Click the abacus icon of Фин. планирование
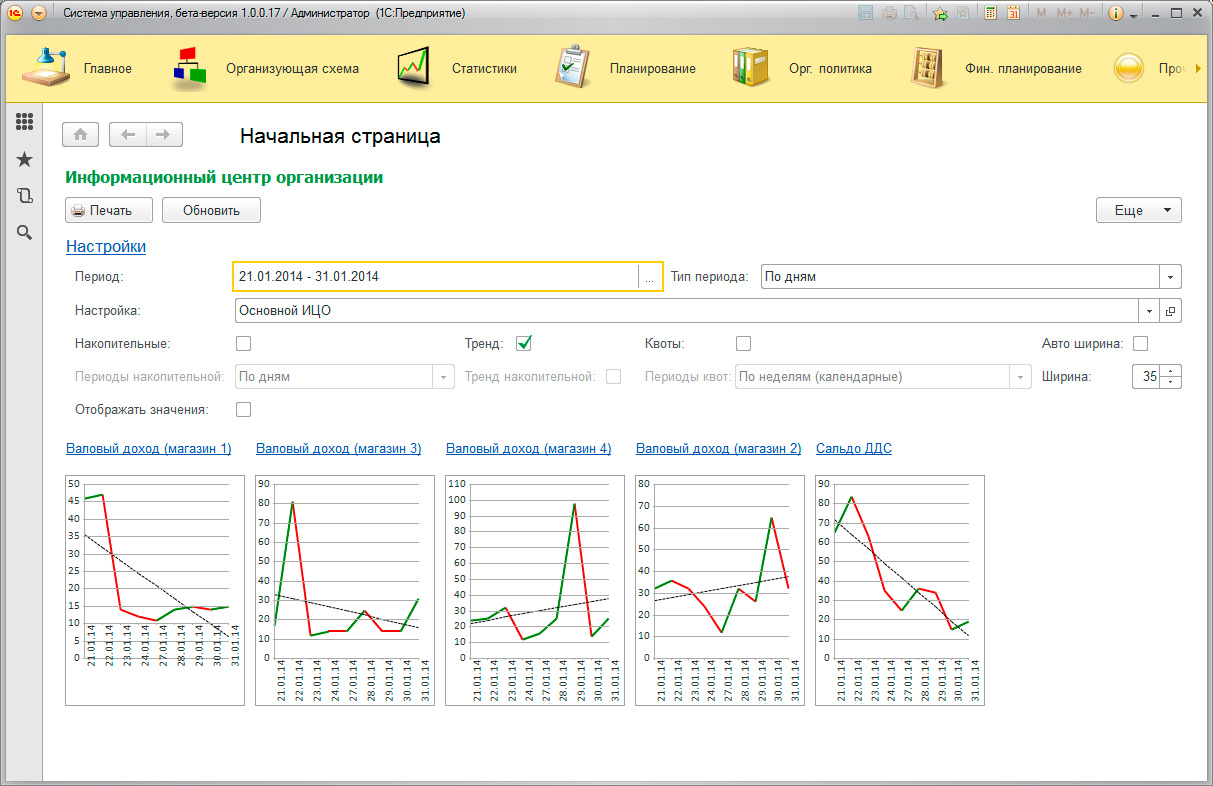1213x786 pixels. coord(928,69)
